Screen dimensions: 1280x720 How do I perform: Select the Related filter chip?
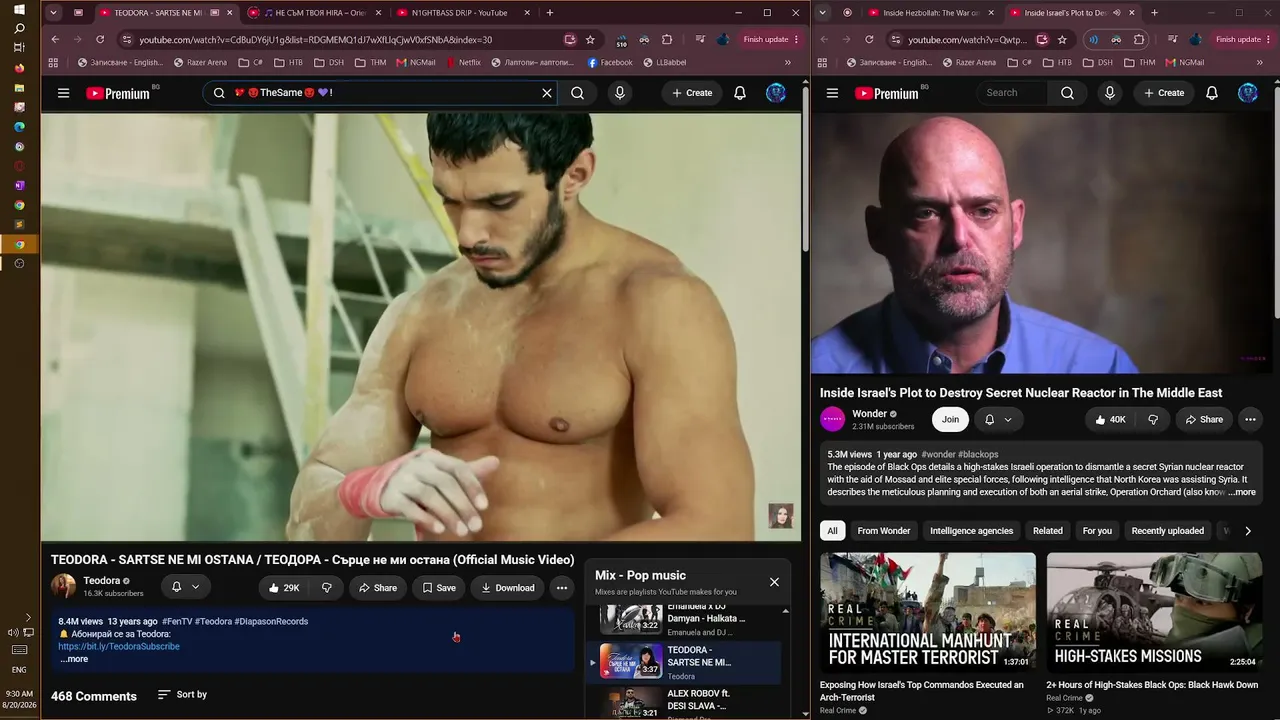(x=1048, y=531)
